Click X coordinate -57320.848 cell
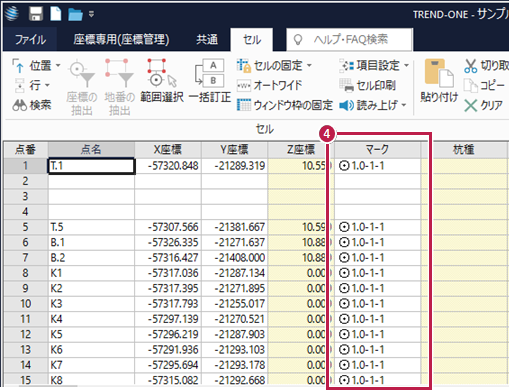The image size is (509, 392). (x=168, y=166)
